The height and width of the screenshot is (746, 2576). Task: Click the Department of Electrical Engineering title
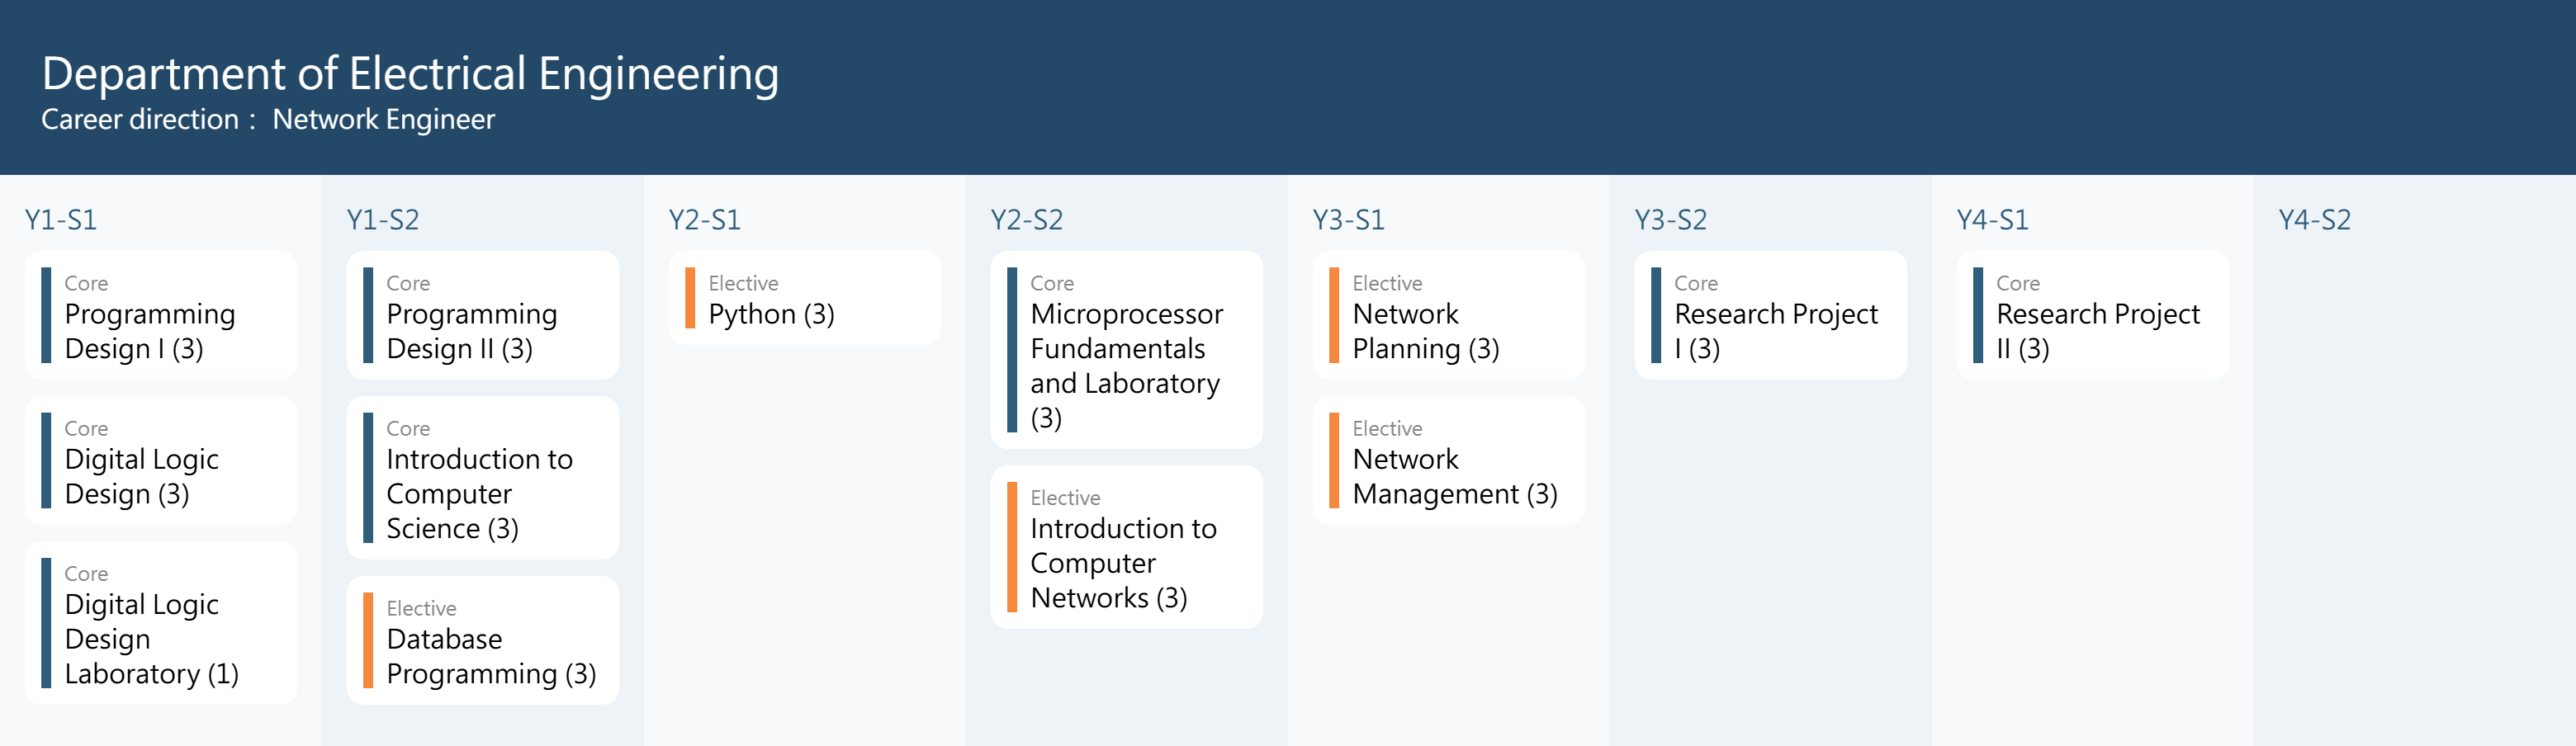click(410, 74)
